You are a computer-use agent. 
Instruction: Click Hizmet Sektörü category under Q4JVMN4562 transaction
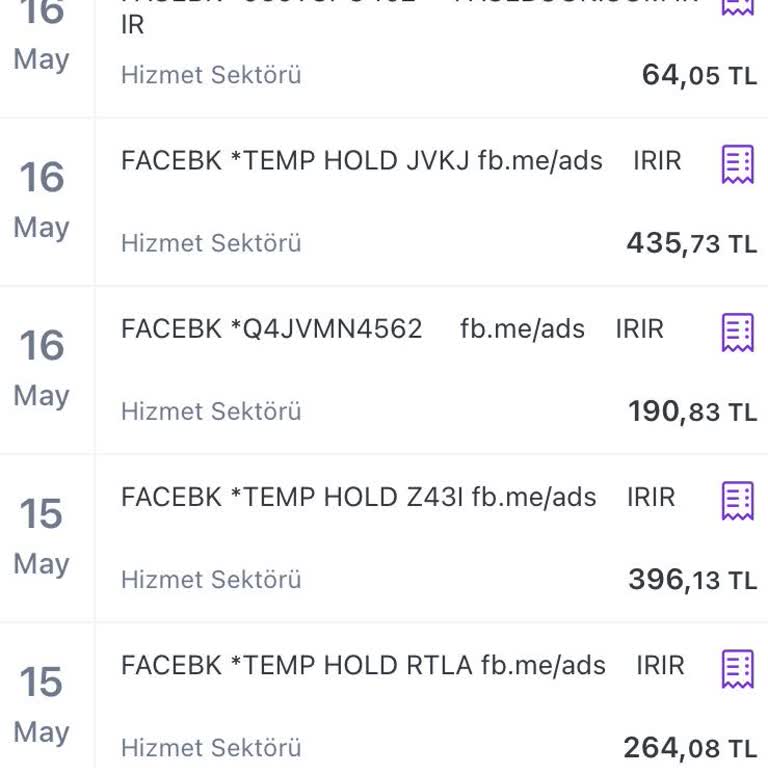211,411
